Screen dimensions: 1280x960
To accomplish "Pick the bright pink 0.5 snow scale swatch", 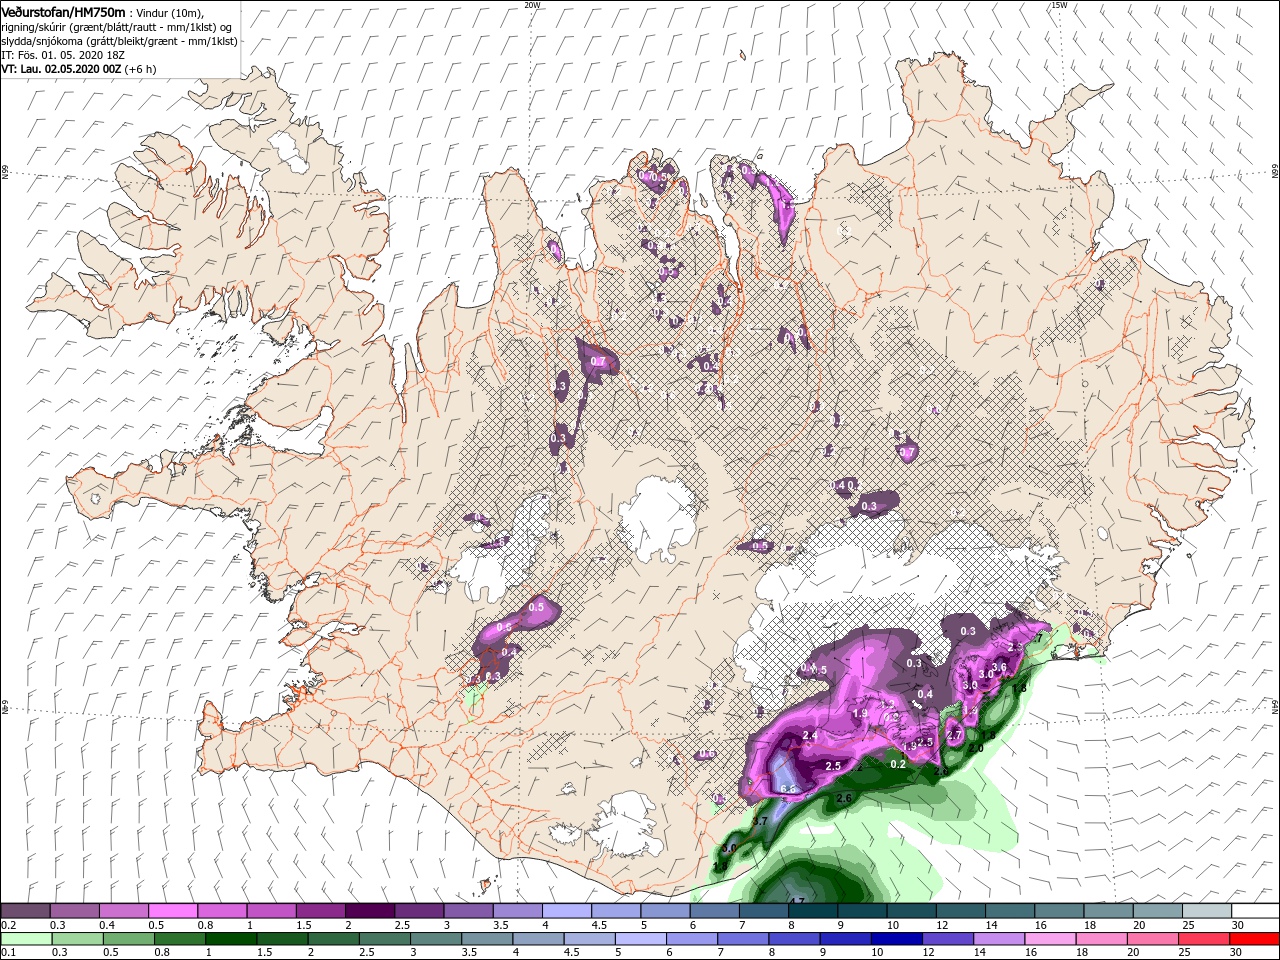I will [x=172, y=911].
